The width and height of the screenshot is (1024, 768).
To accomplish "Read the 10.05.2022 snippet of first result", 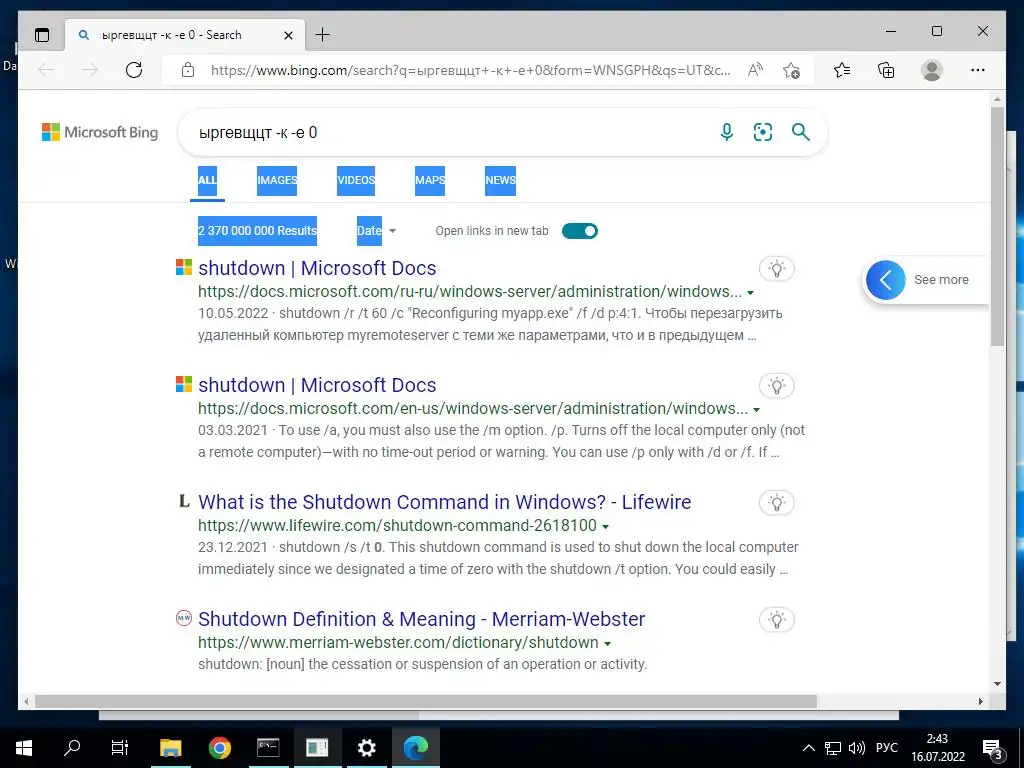I will [490, 324].
